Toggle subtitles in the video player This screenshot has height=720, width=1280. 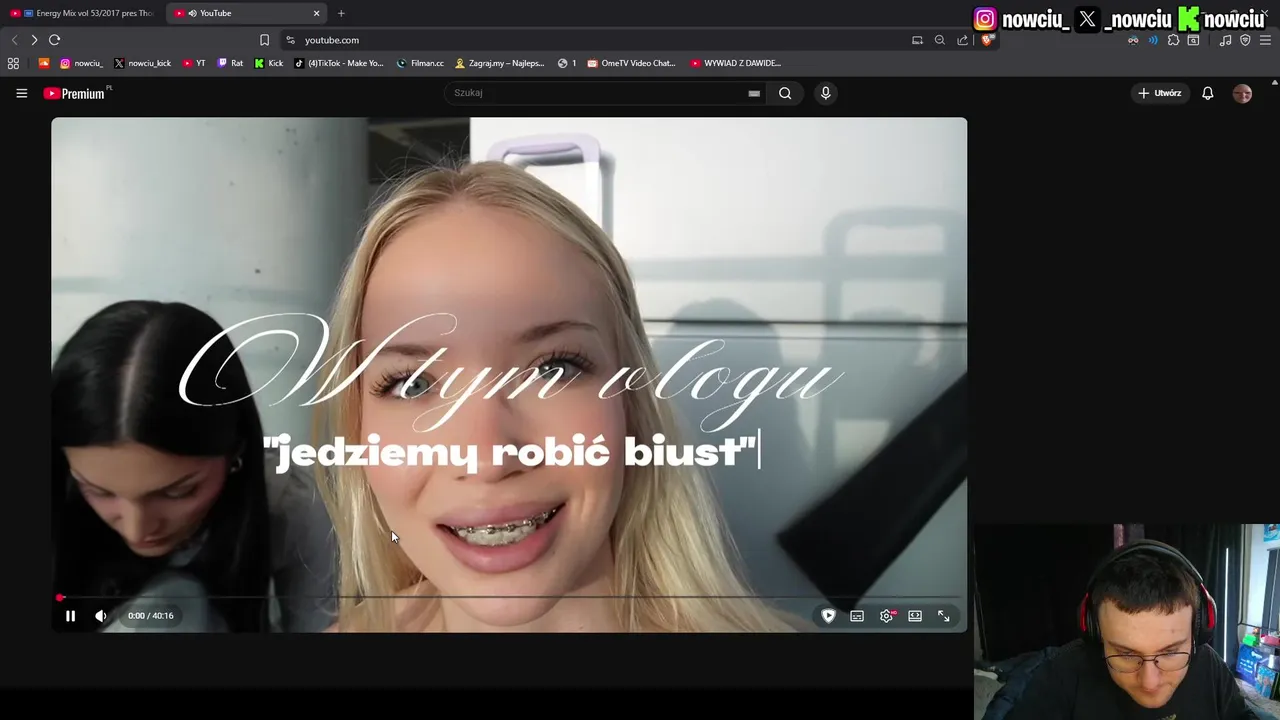coord(857,616)
